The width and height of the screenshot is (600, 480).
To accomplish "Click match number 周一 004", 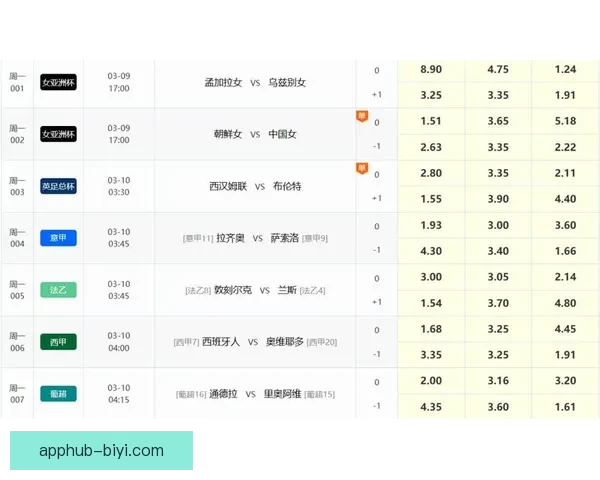I will pos(17,238).
